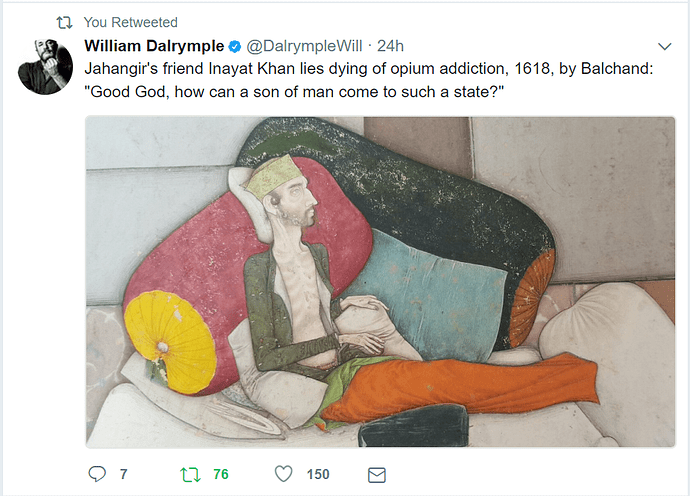Toggle the green retweet icon
The image size is (690, 496).
click(x=190, y=474)
